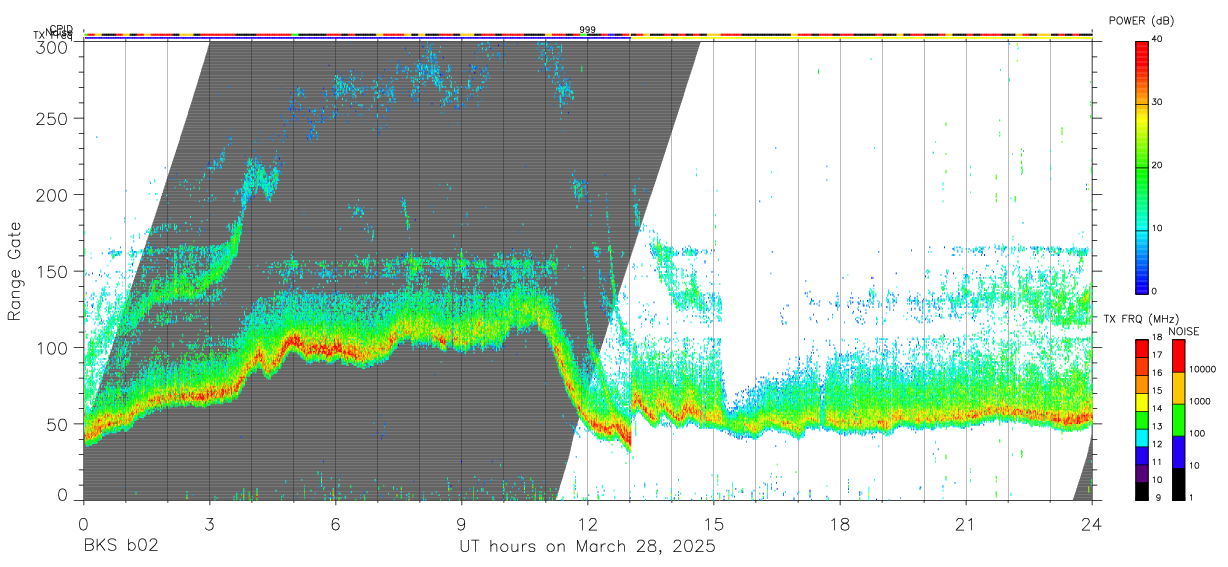Click the 1 label in the NOISE legend

pos(1191,497)
